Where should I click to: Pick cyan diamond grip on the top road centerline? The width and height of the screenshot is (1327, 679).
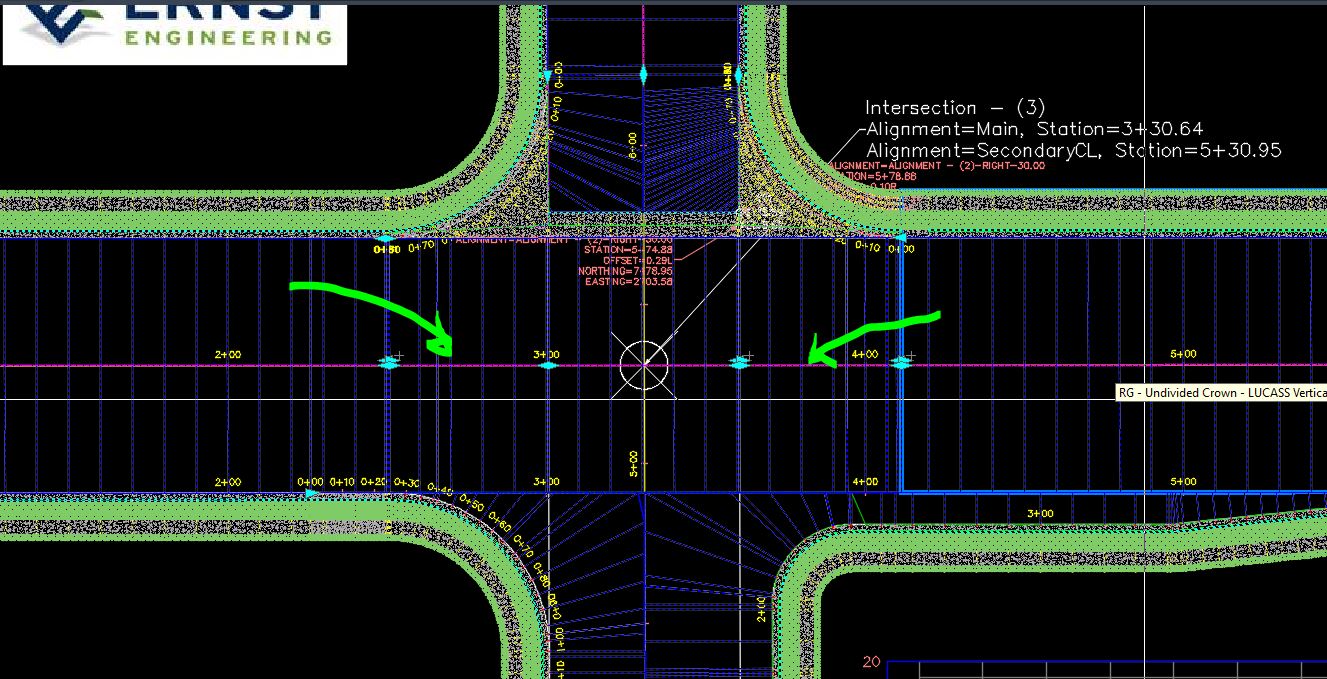pyautogui.click(x=643, y=74)
